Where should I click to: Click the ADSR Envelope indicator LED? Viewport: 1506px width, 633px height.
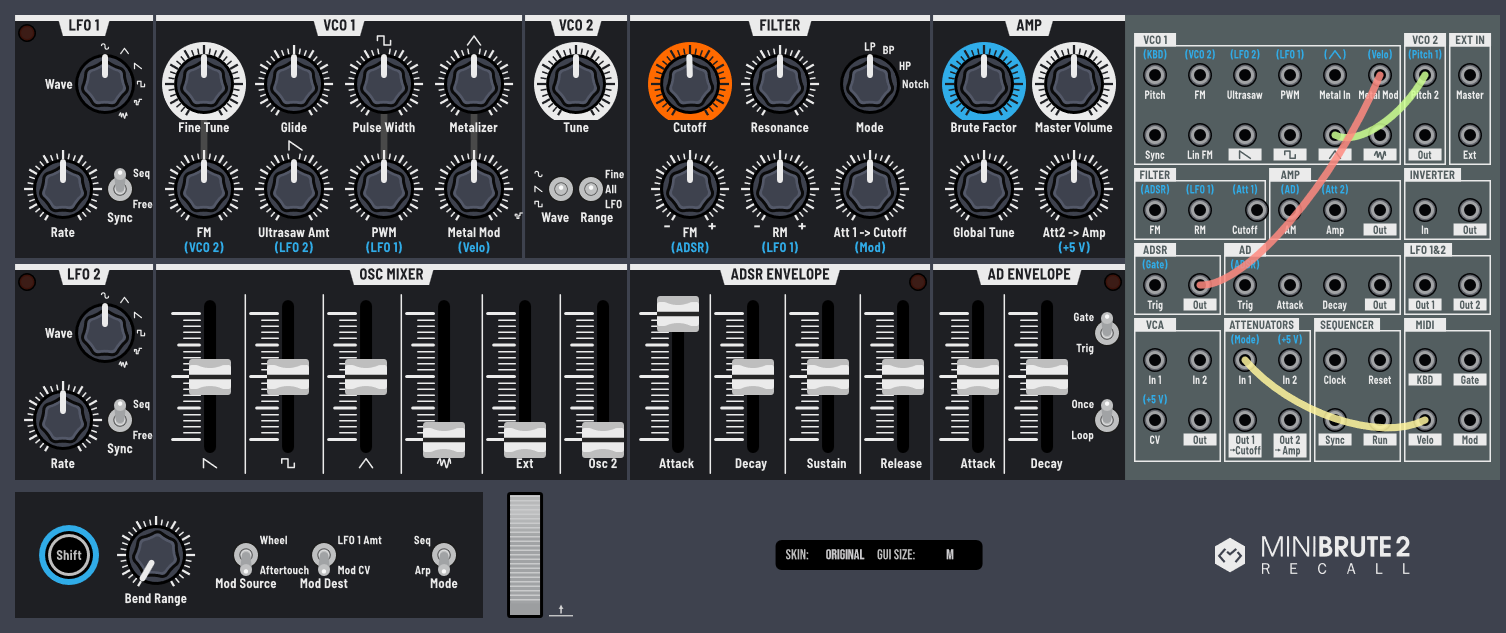pyautogui.click(x=917, y=283)
